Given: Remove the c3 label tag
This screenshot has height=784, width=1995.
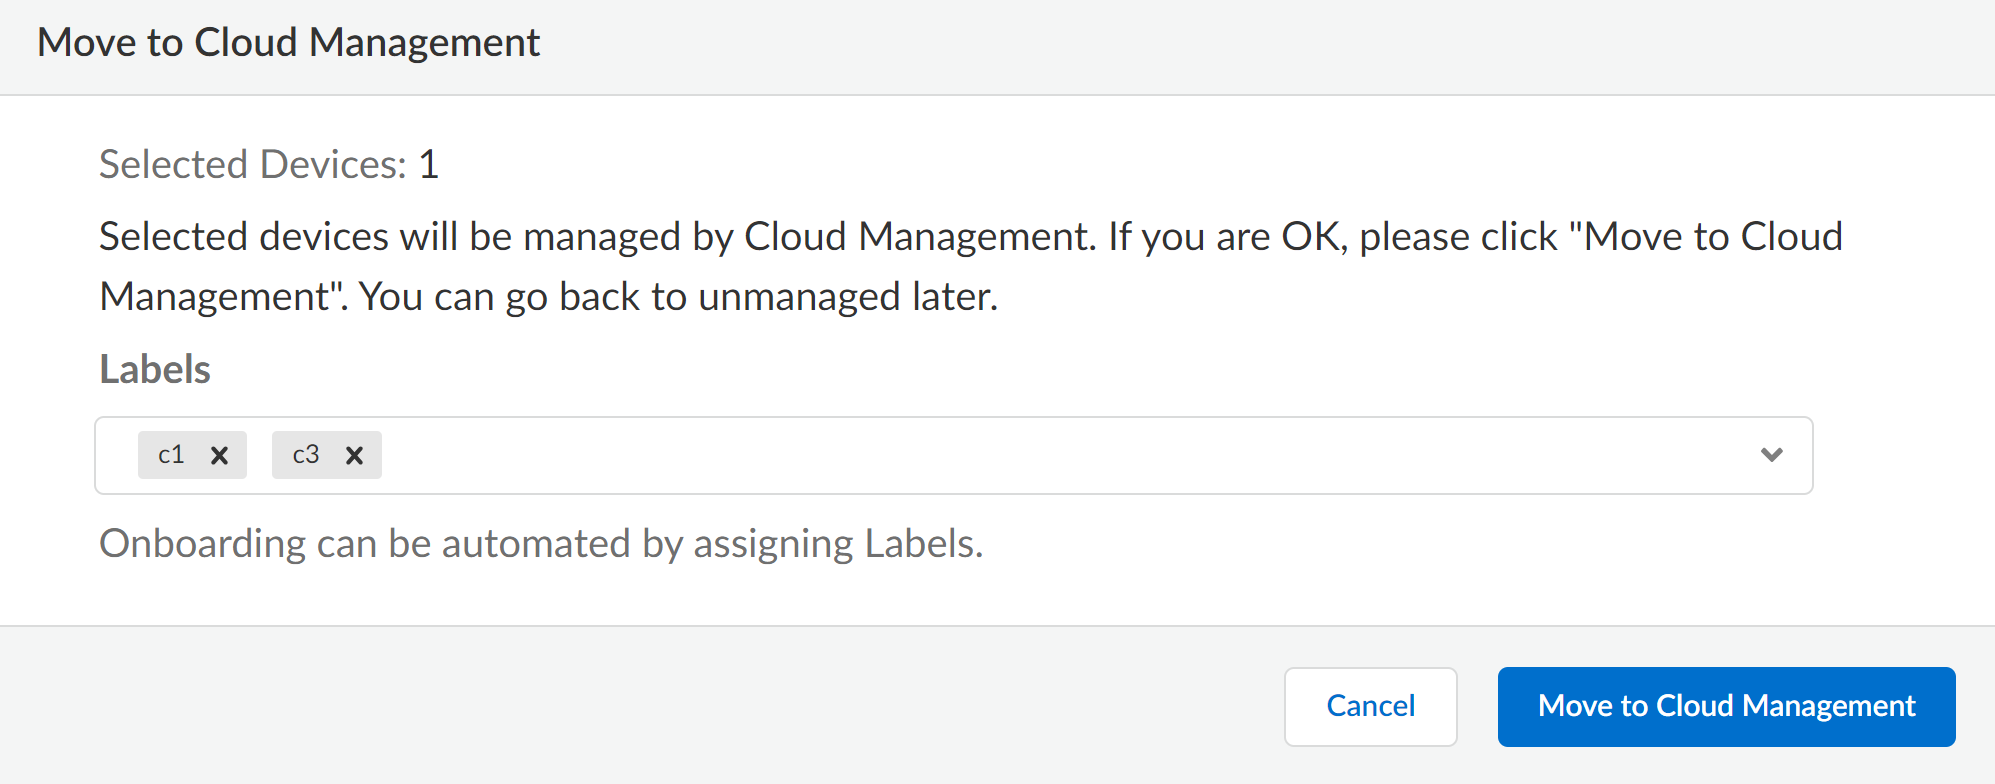Looking at the screenshot, I should point(354,456).
